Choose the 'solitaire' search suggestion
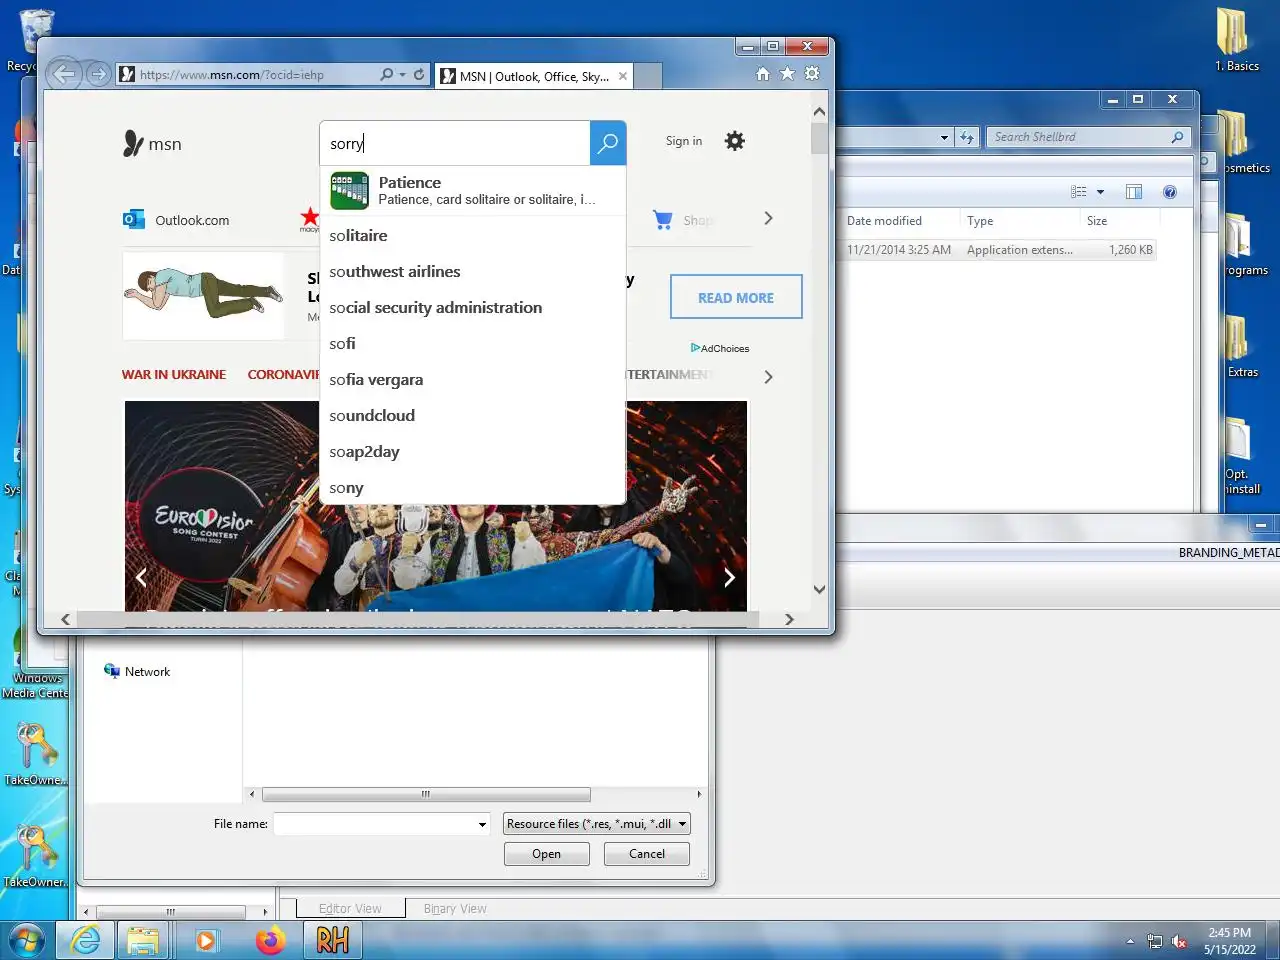 [472, 236]
